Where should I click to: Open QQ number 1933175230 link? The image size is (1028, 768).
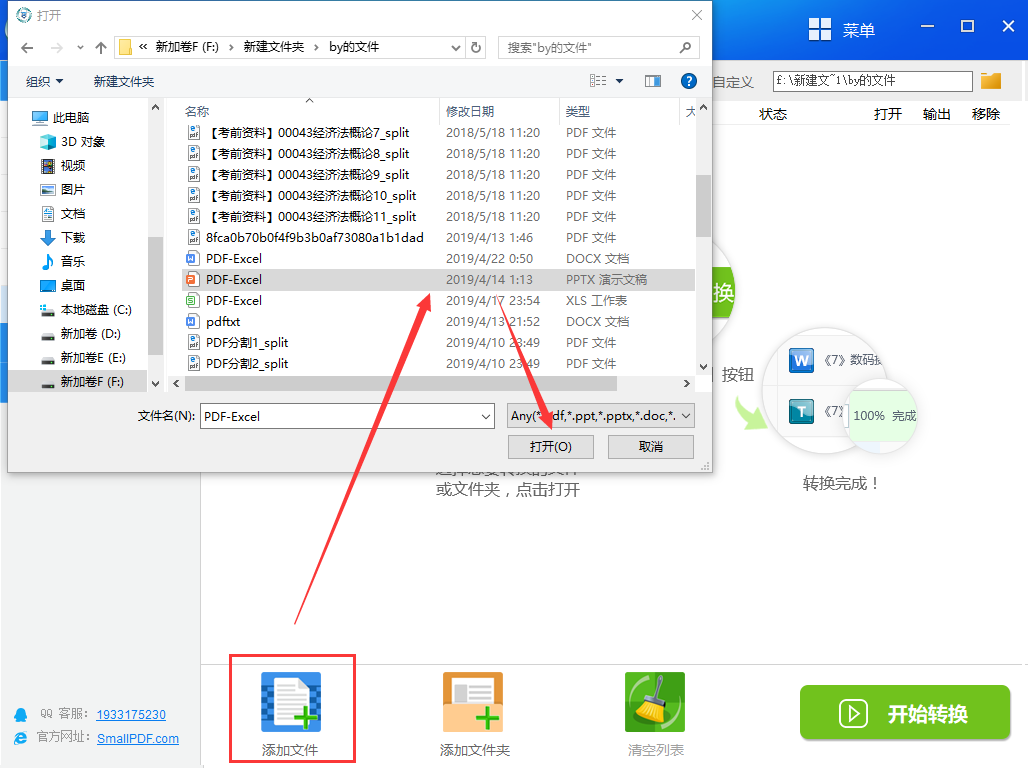(131, 714)
